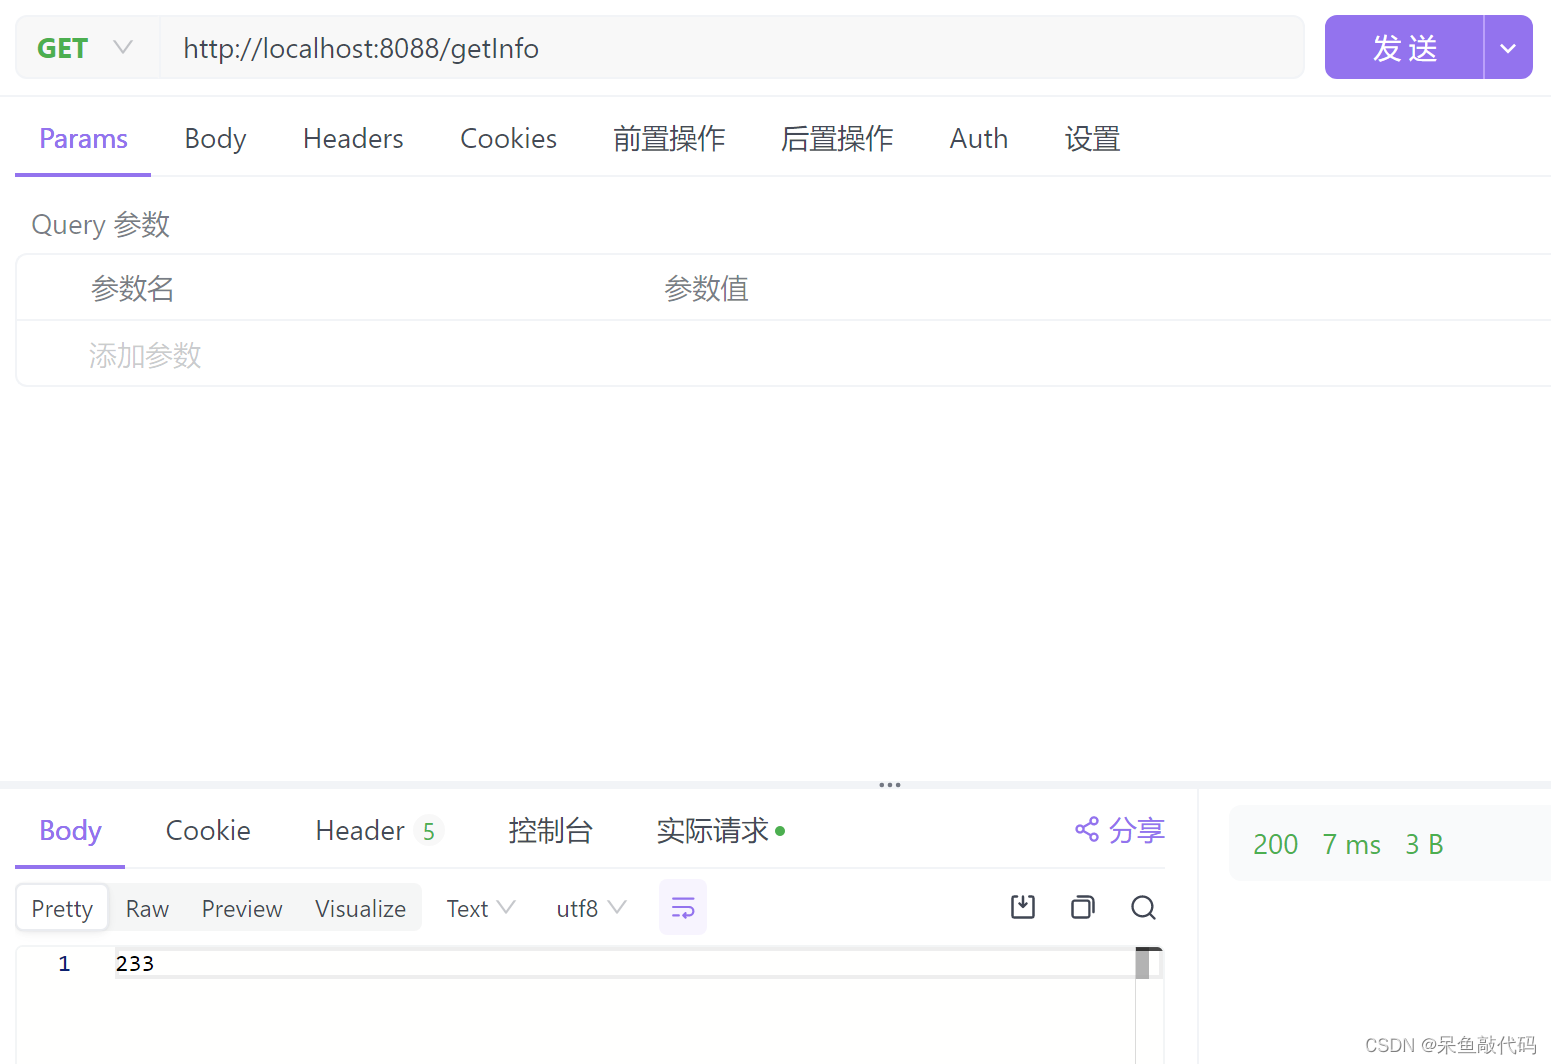Select the Raw view mode
1551x1064 pixels.
point(147,908)
